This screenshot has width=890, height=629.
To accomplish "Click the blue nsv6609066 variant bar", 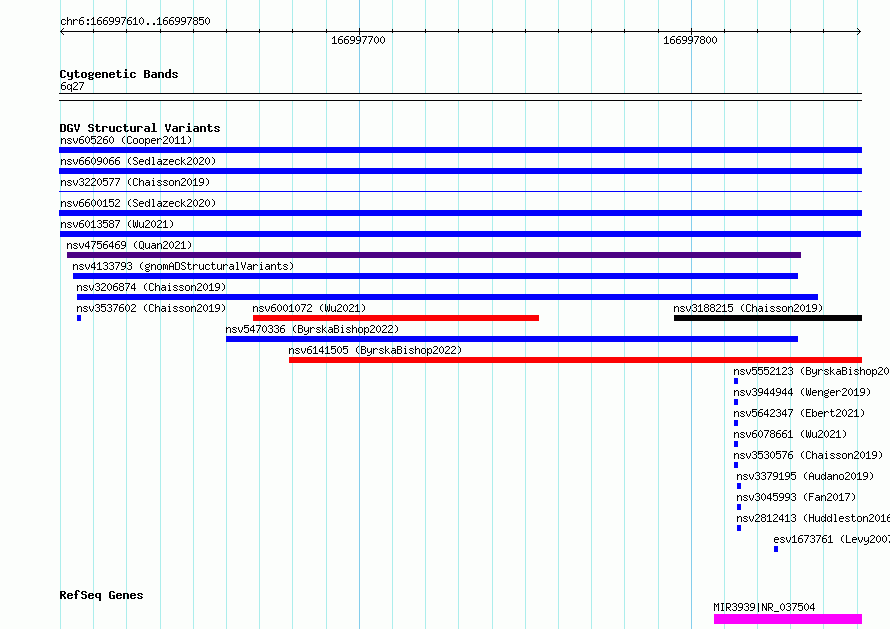I will (x=460, y=171).
